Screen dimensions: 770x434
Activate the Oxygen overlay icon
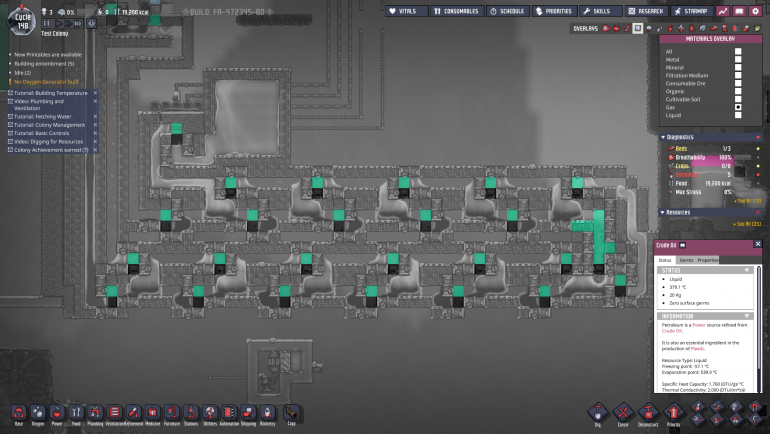click(605, 28)
